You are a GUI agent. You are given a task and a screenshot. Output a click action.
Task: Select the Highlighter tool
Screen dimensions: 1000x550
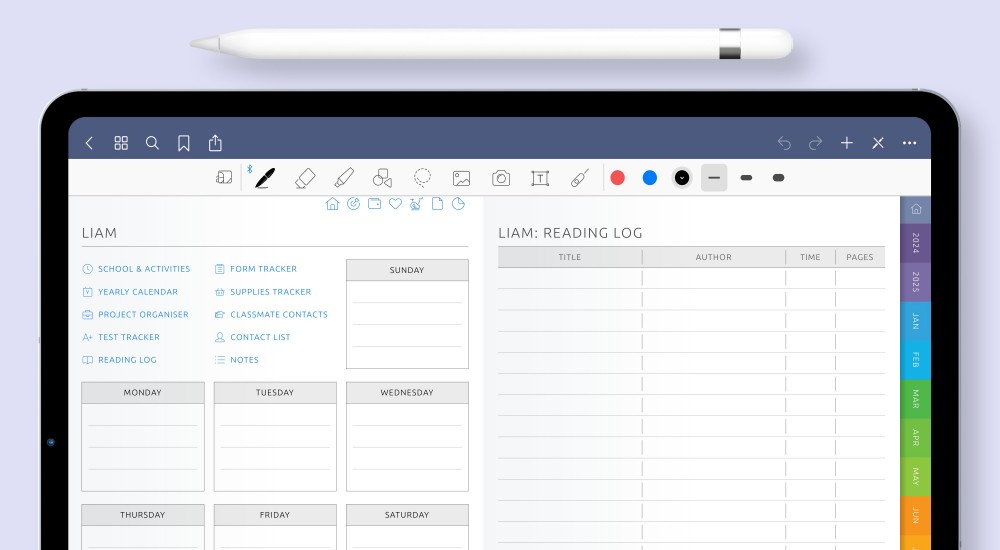click(x=344, y=178)
